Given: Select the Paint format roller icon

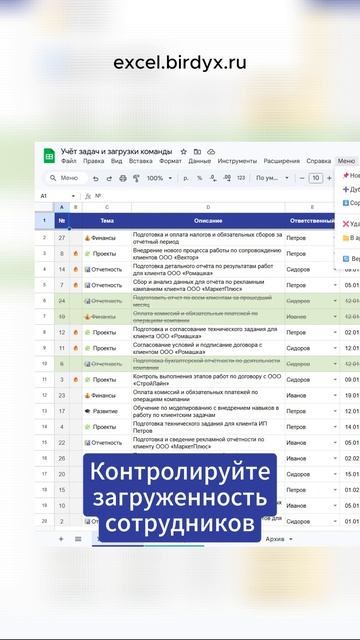Looking at the screenshot, I should [136, 178].
